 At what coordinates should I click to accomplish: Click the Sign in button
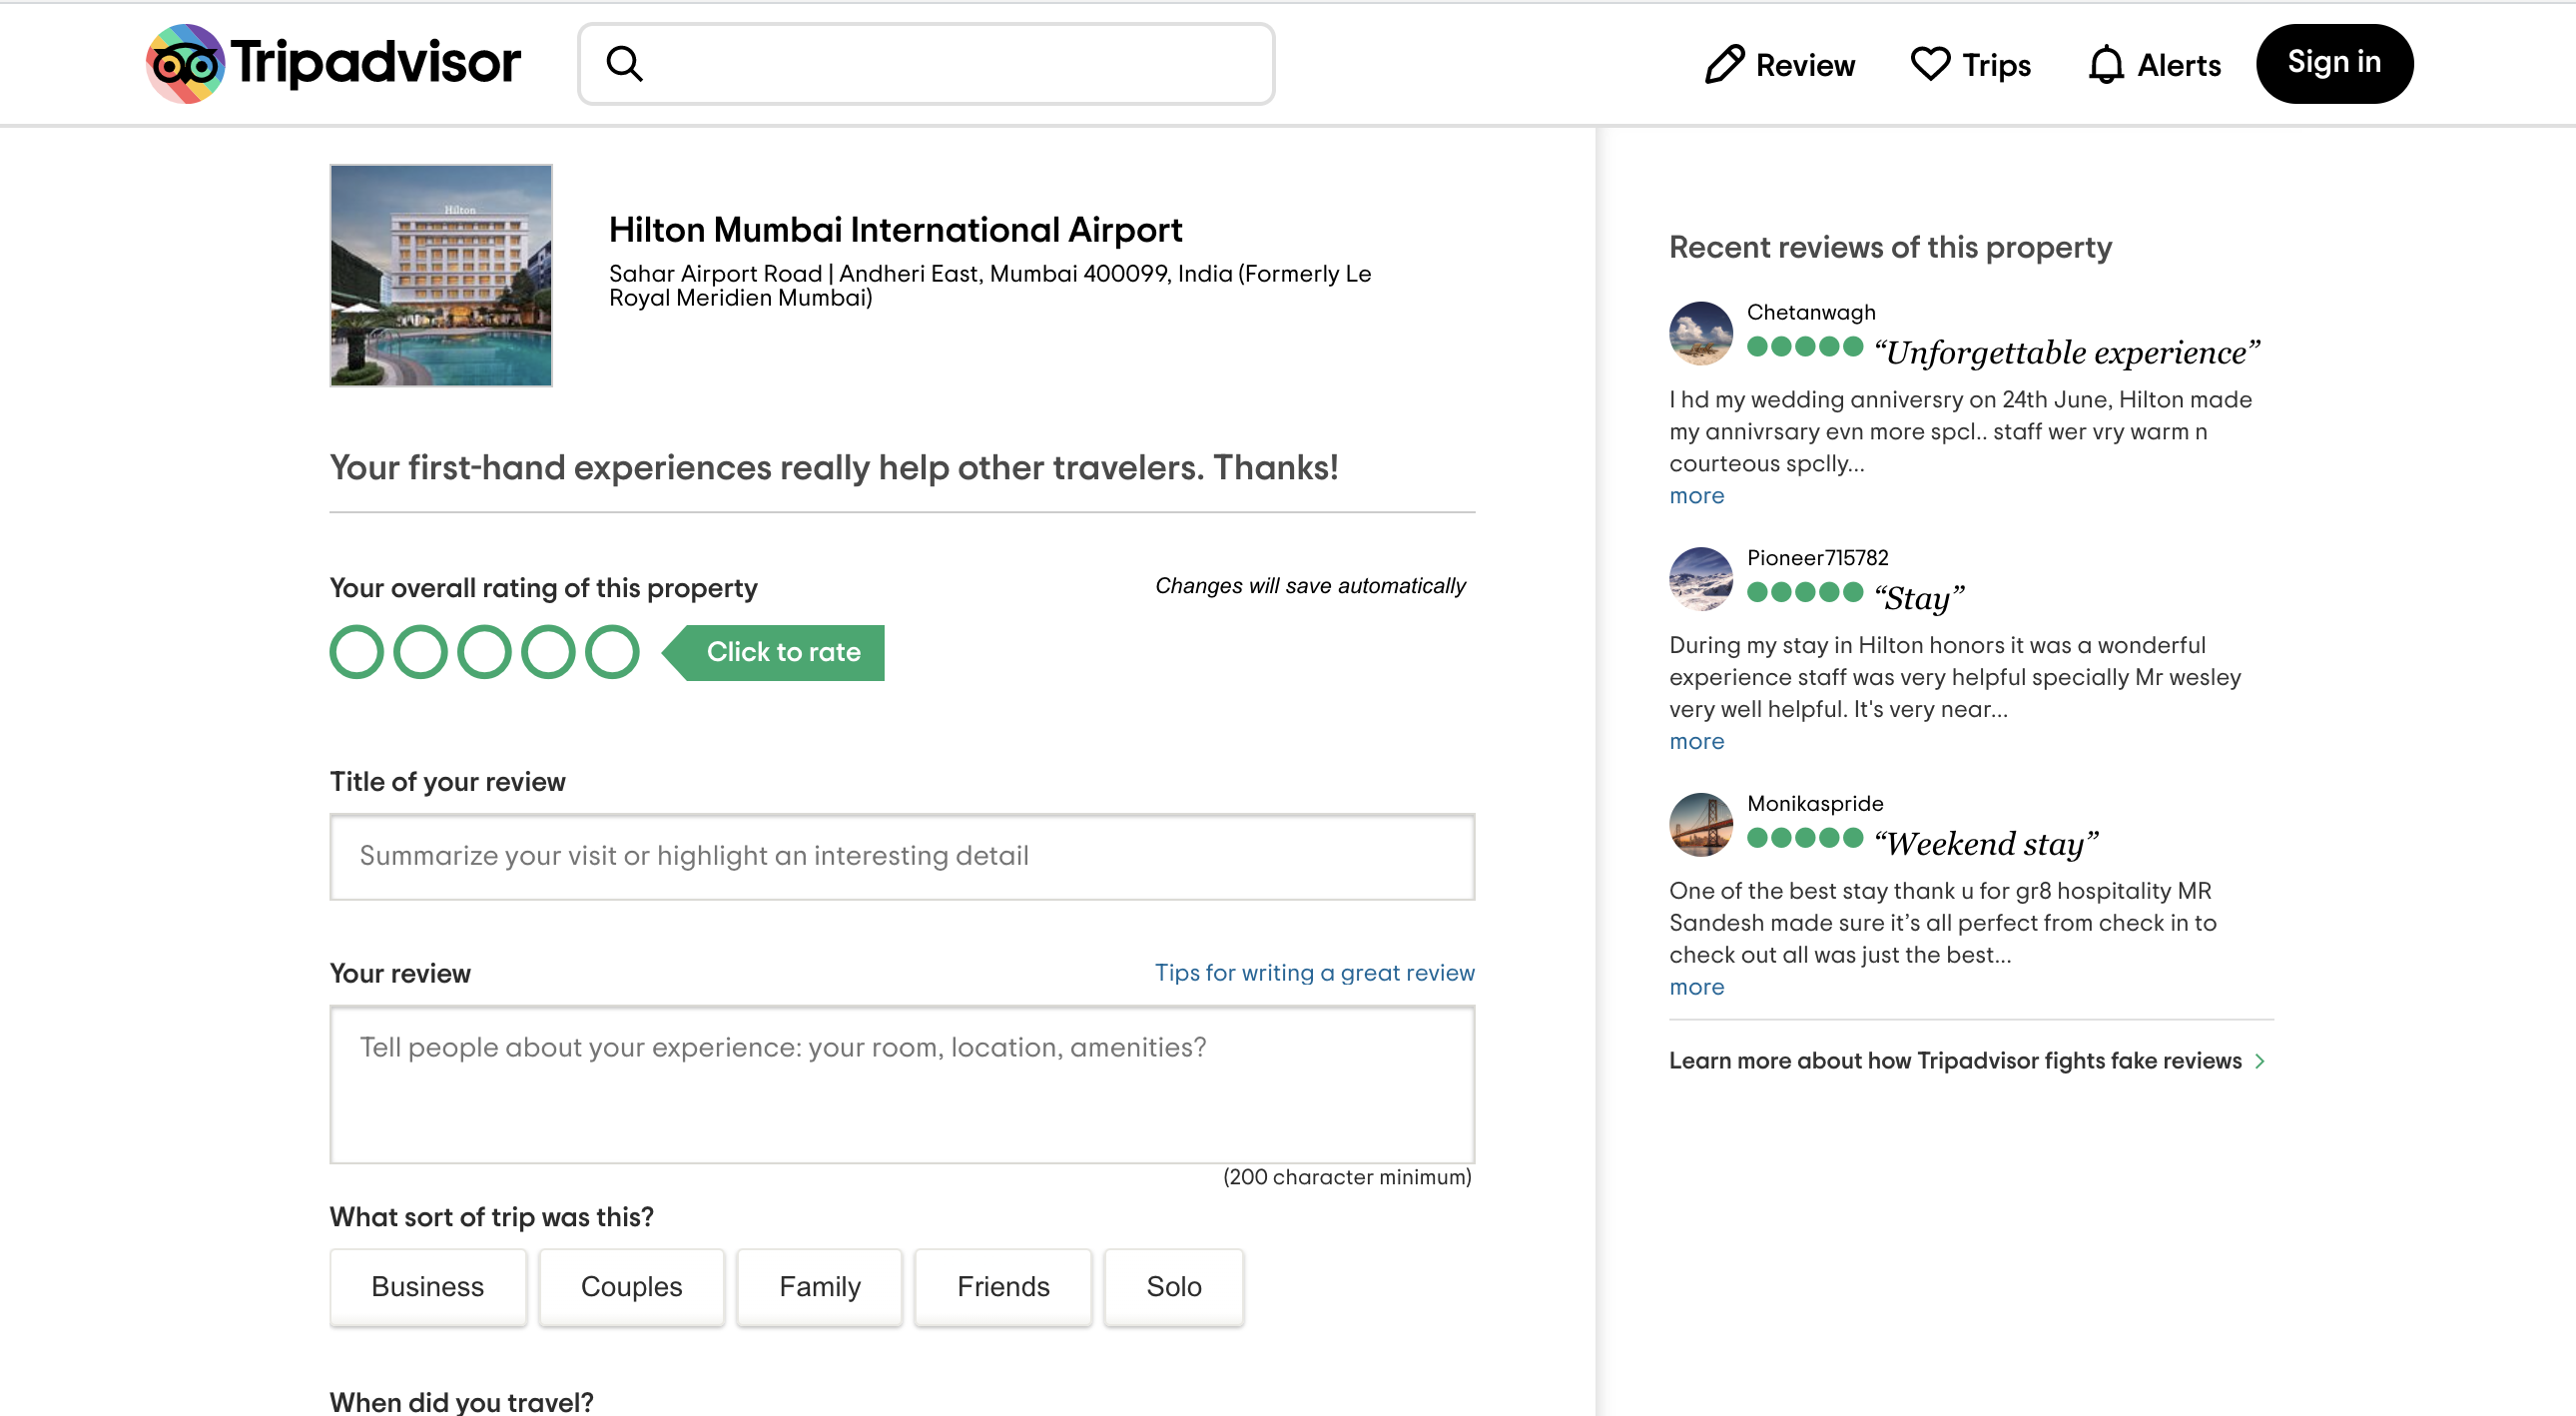click(2334, 62)
